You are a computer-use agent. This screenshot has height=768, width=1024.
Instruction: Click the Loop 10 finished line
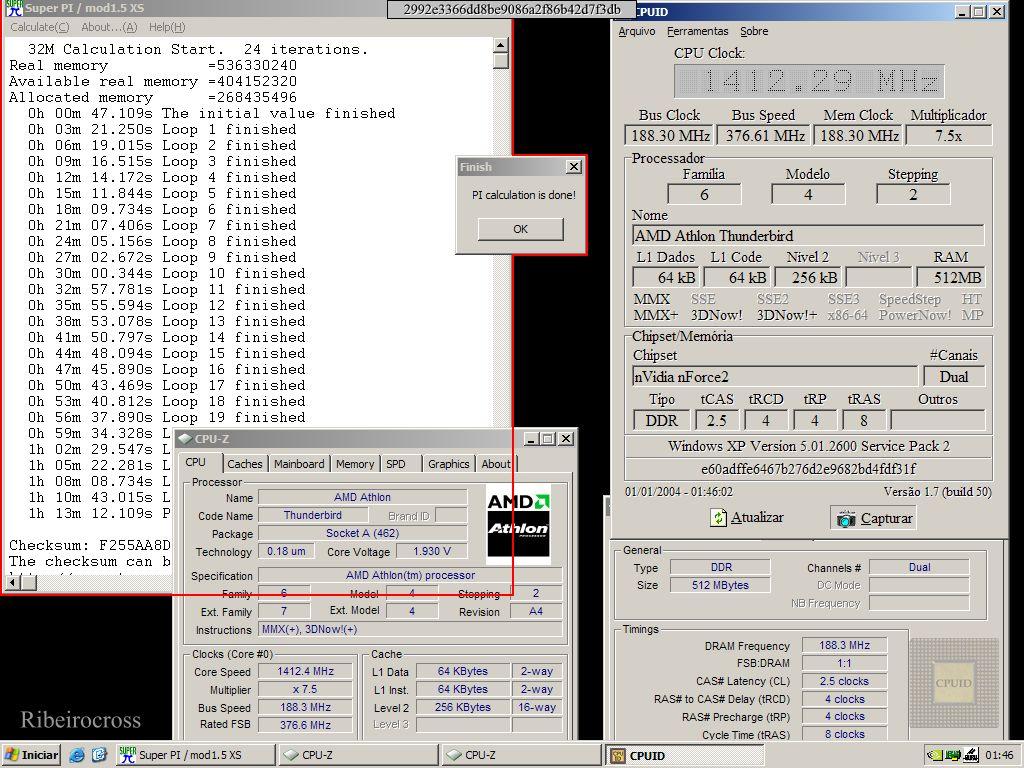[167, 274]
